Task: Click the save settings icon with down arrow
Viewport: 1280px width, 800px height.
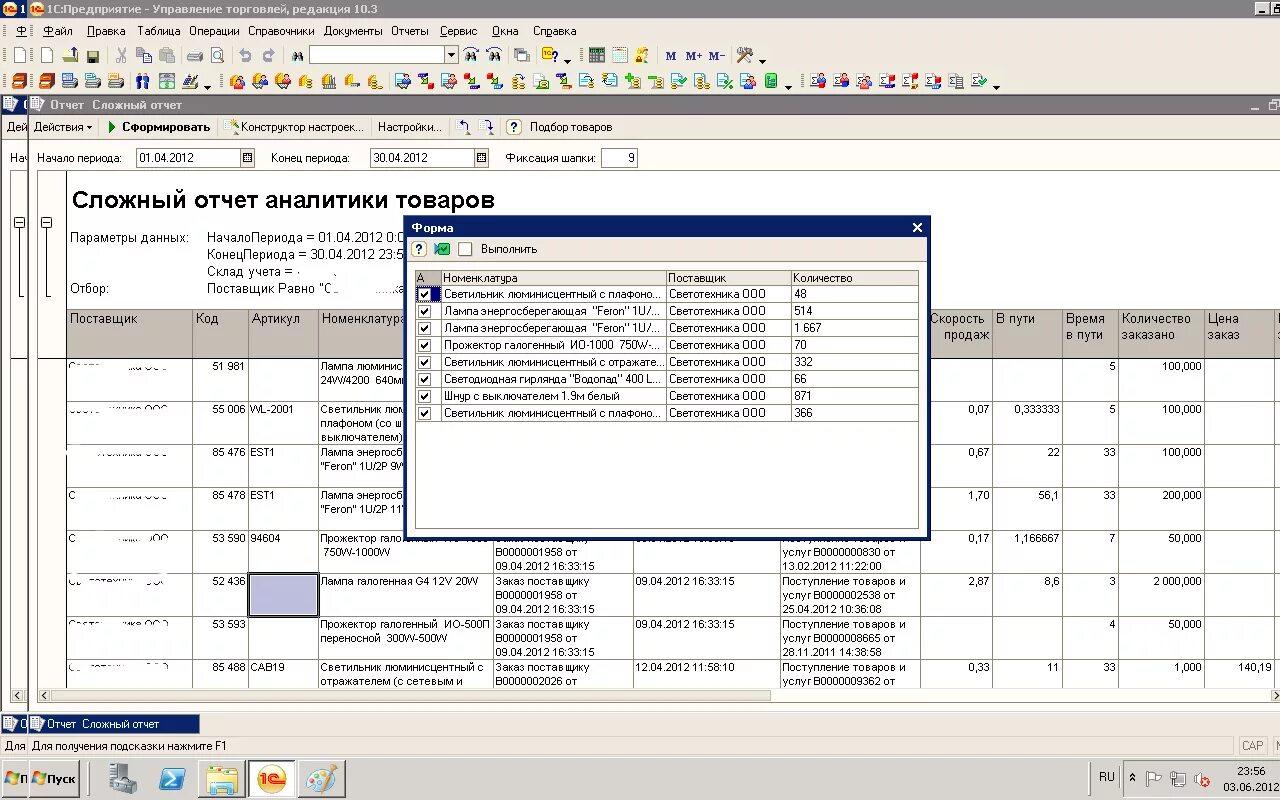Action: pos(486,127)
